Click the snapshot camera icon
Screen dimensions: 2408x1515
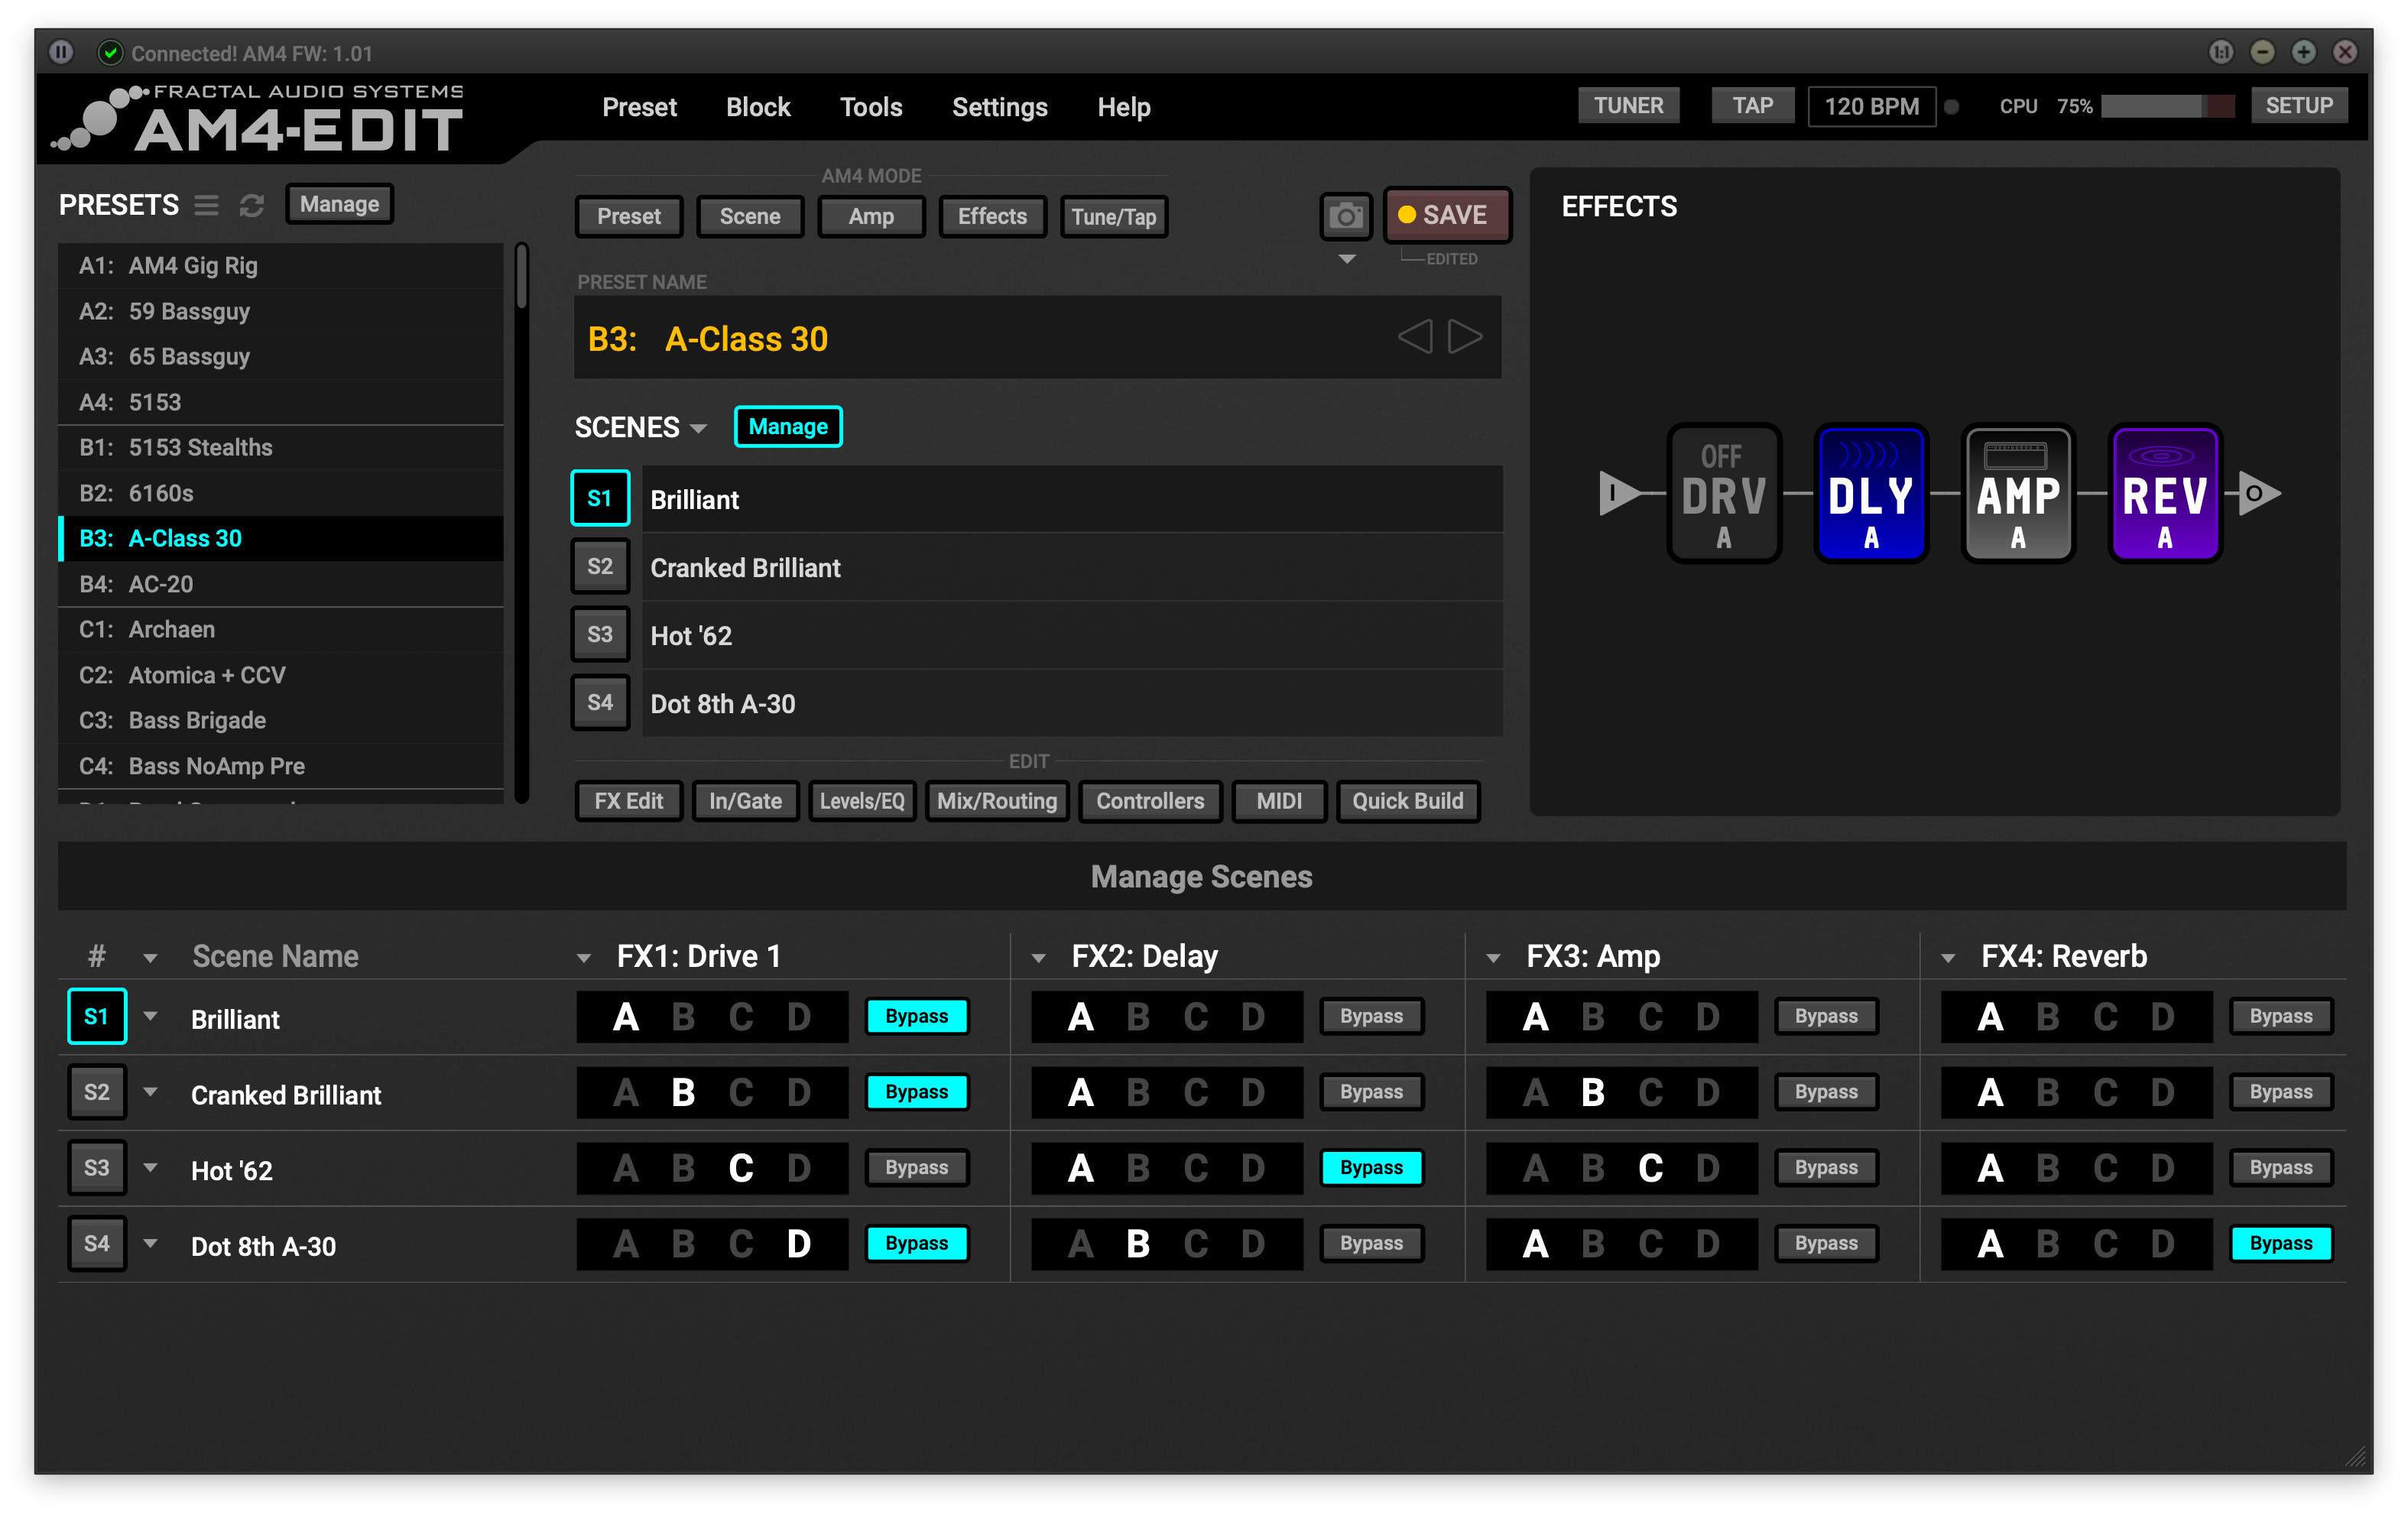(x=1345, y=216)
